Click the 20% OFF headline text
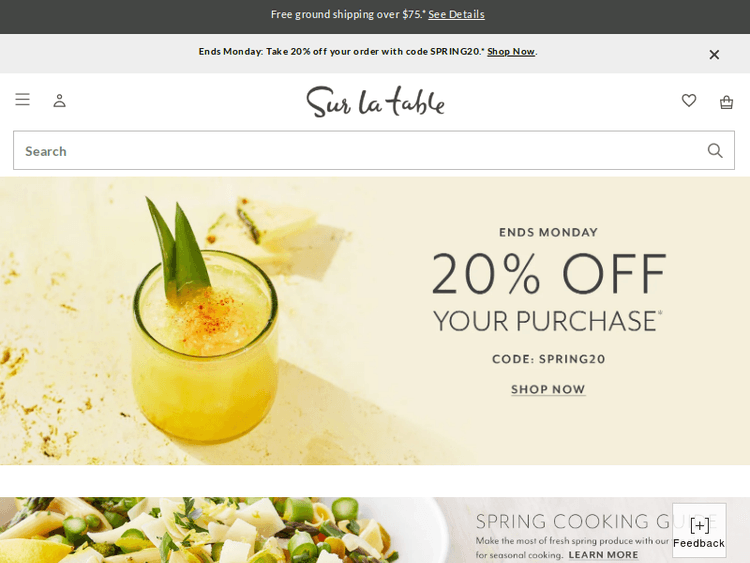This screenshot has width=750, height=563. 549,273
